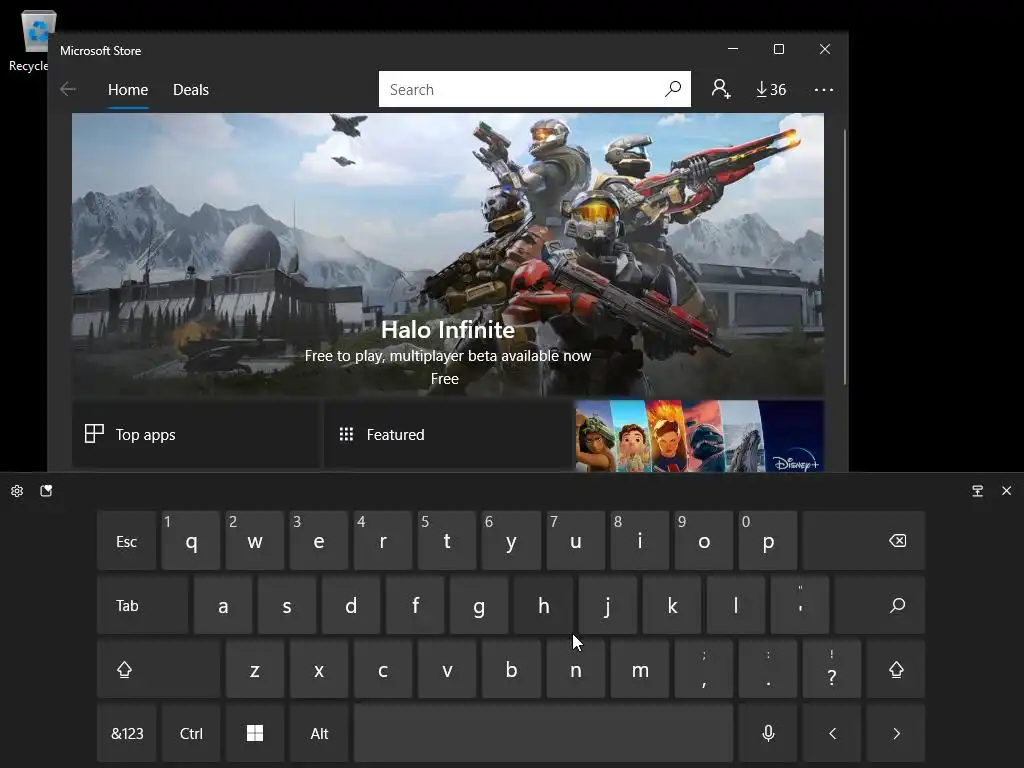The image size is (1024, 768).
Task: Tap the space bar
Action: pyautogui.click(x=543, y=733)
